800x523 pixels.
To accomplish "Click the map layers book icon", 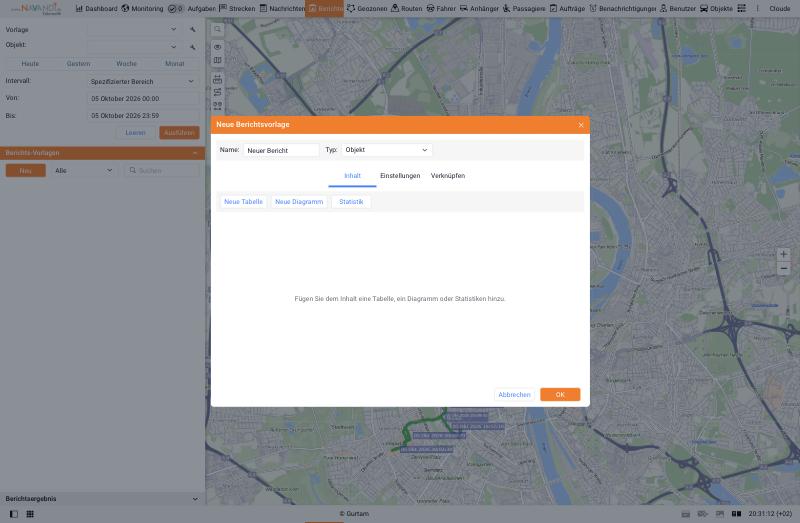I will pyautogui.click(x=218, y=60).
